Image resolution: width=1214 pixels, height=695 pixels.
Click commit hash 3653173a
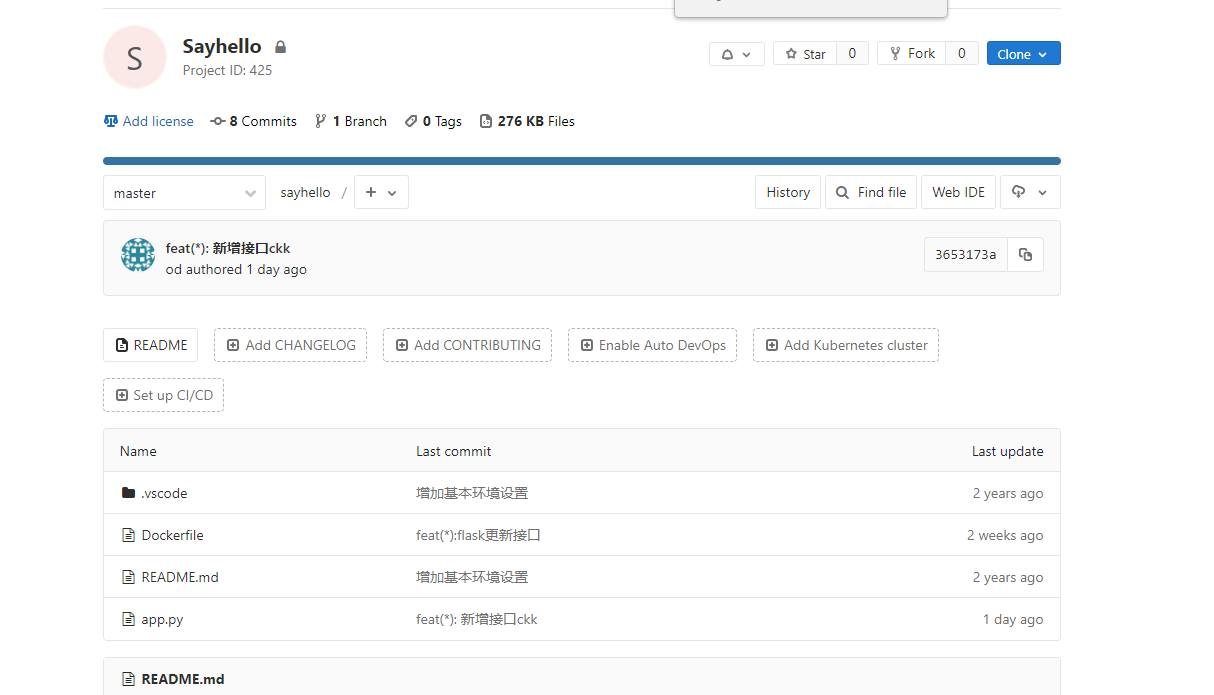click(x=965, y=255)
